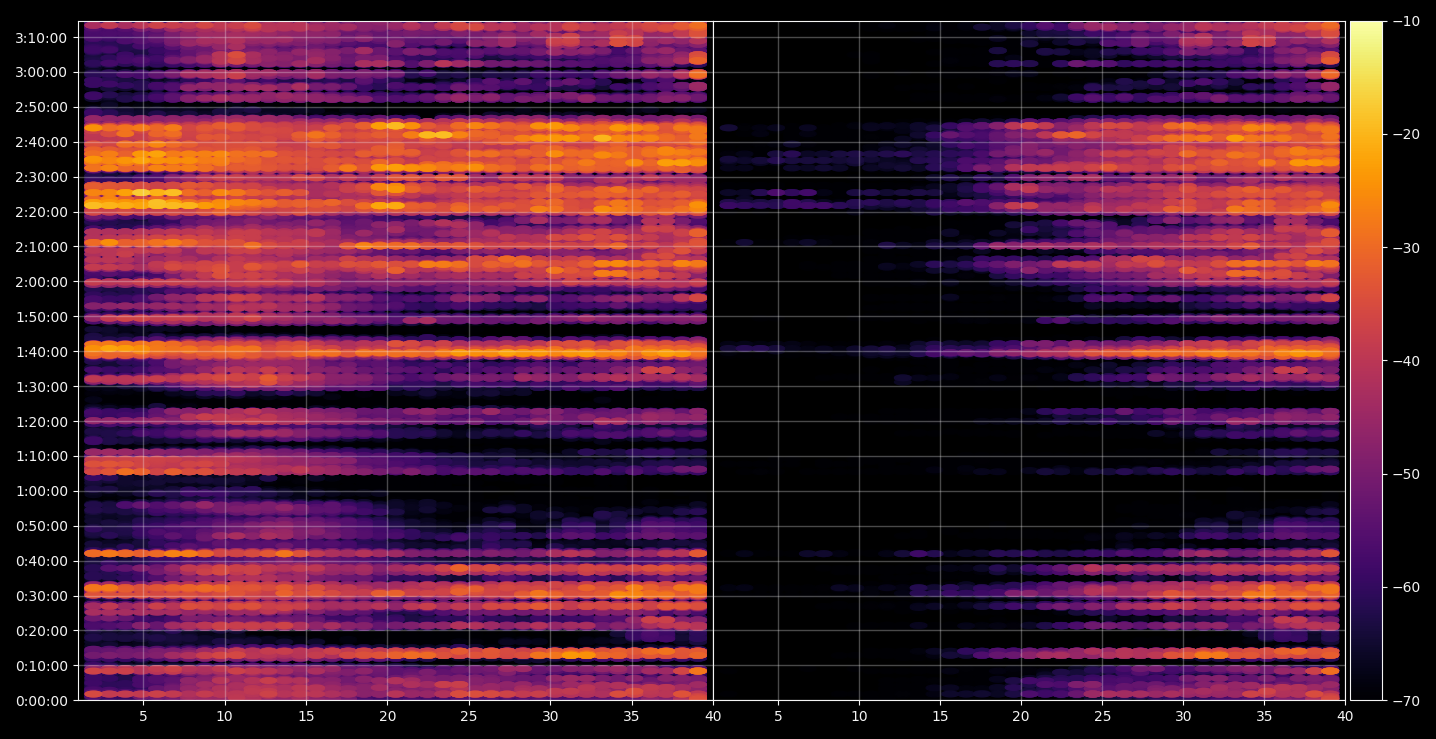Select x-axis tick 20 of right heatmap
Screen dimensions: 1436x739
click(x=1021, y=717)
